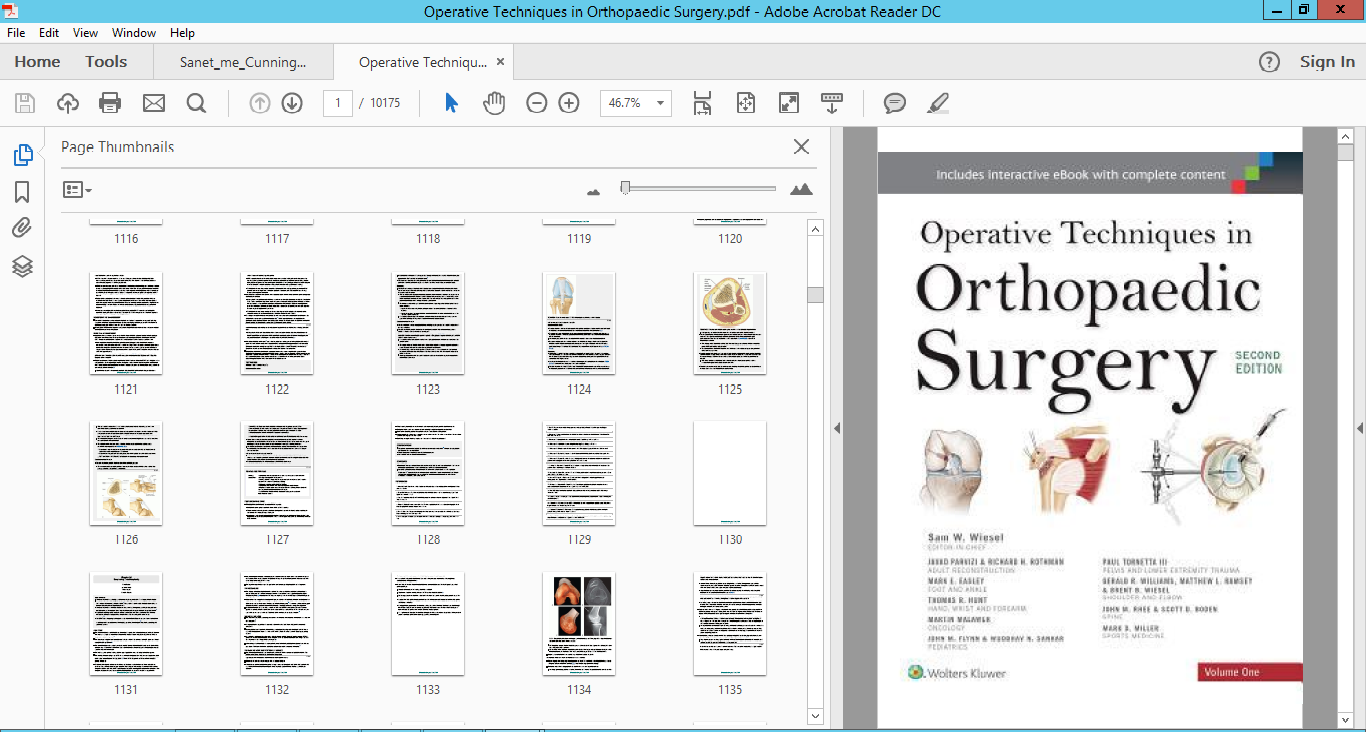This screenshot has width=1366, height=732.
Task: Go to previous page arrow
Action: [260, 103]
